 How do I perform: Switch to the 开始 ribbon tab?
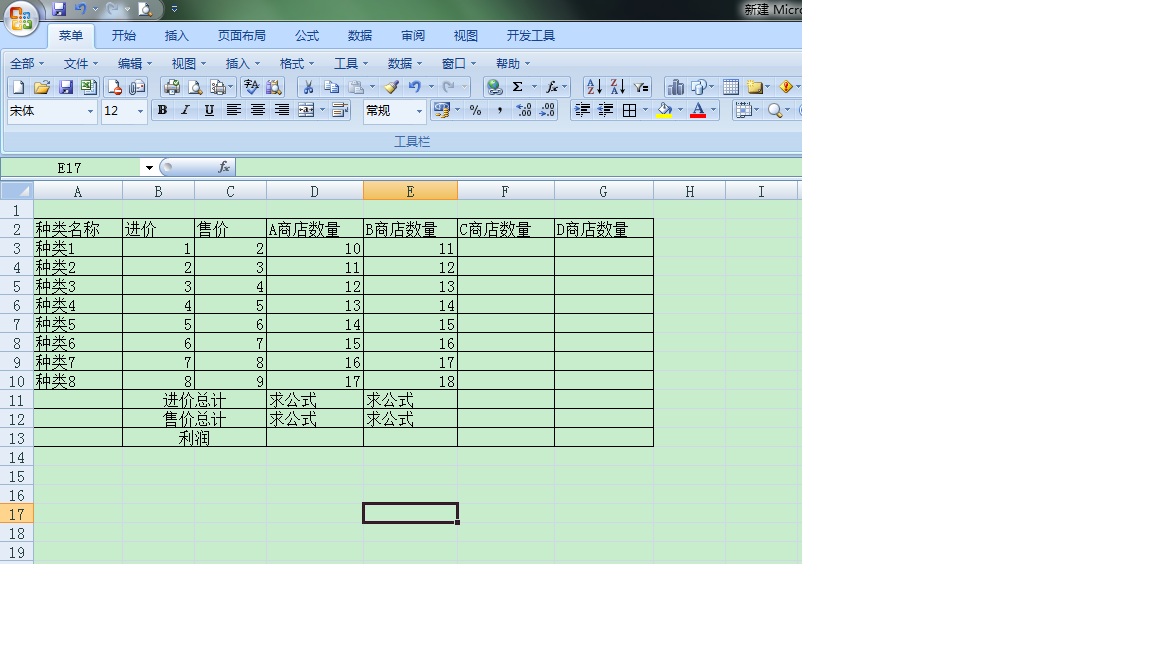click(x=123, y=35)
